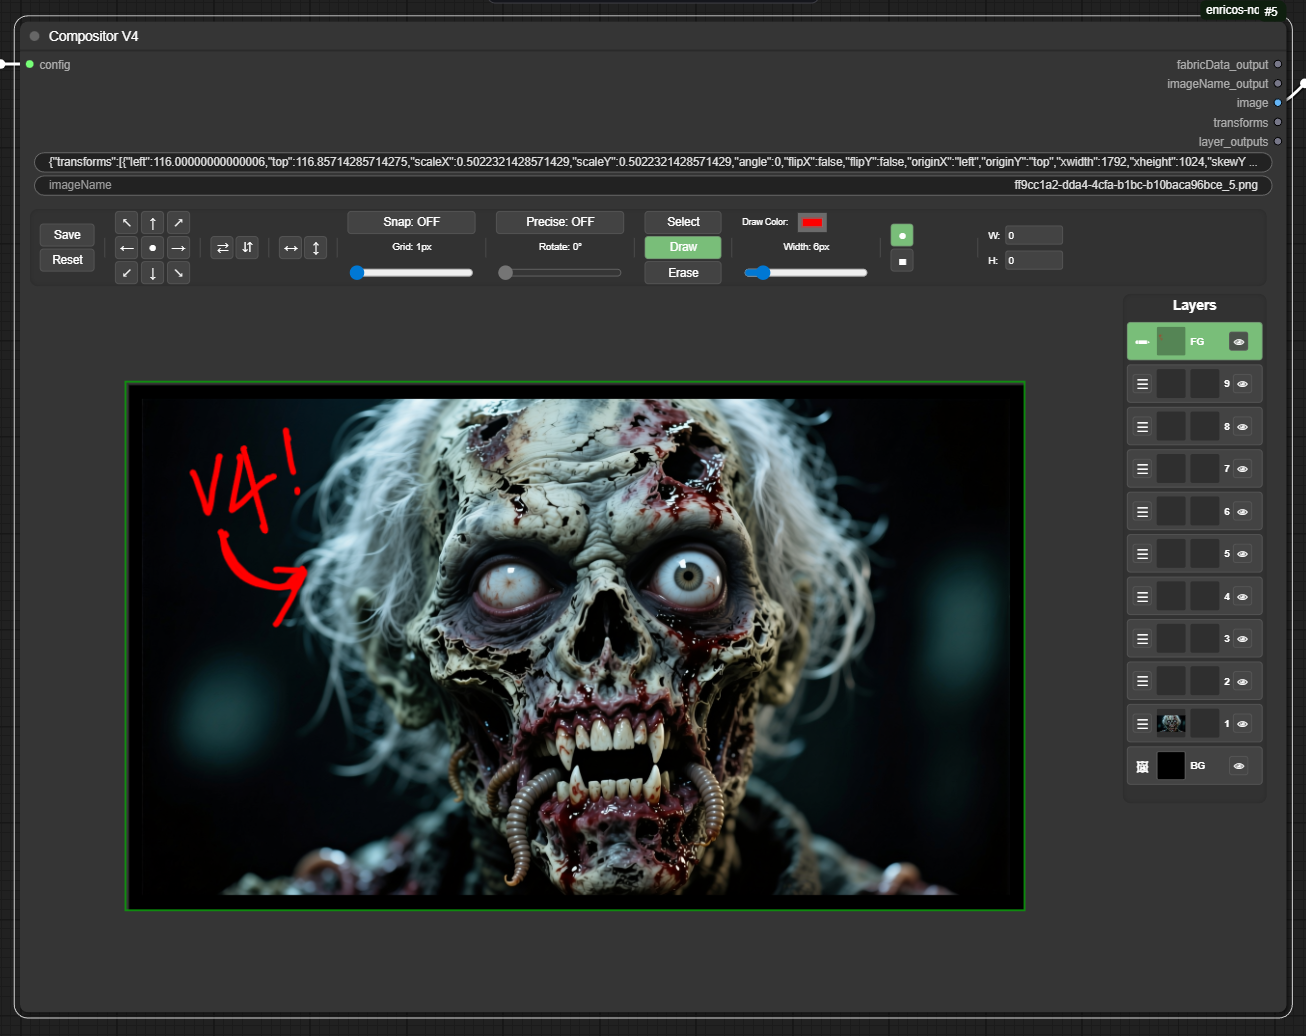Nudge selection down with the down arrow
Viewport: 1306px width, 1036px height.
152,272
